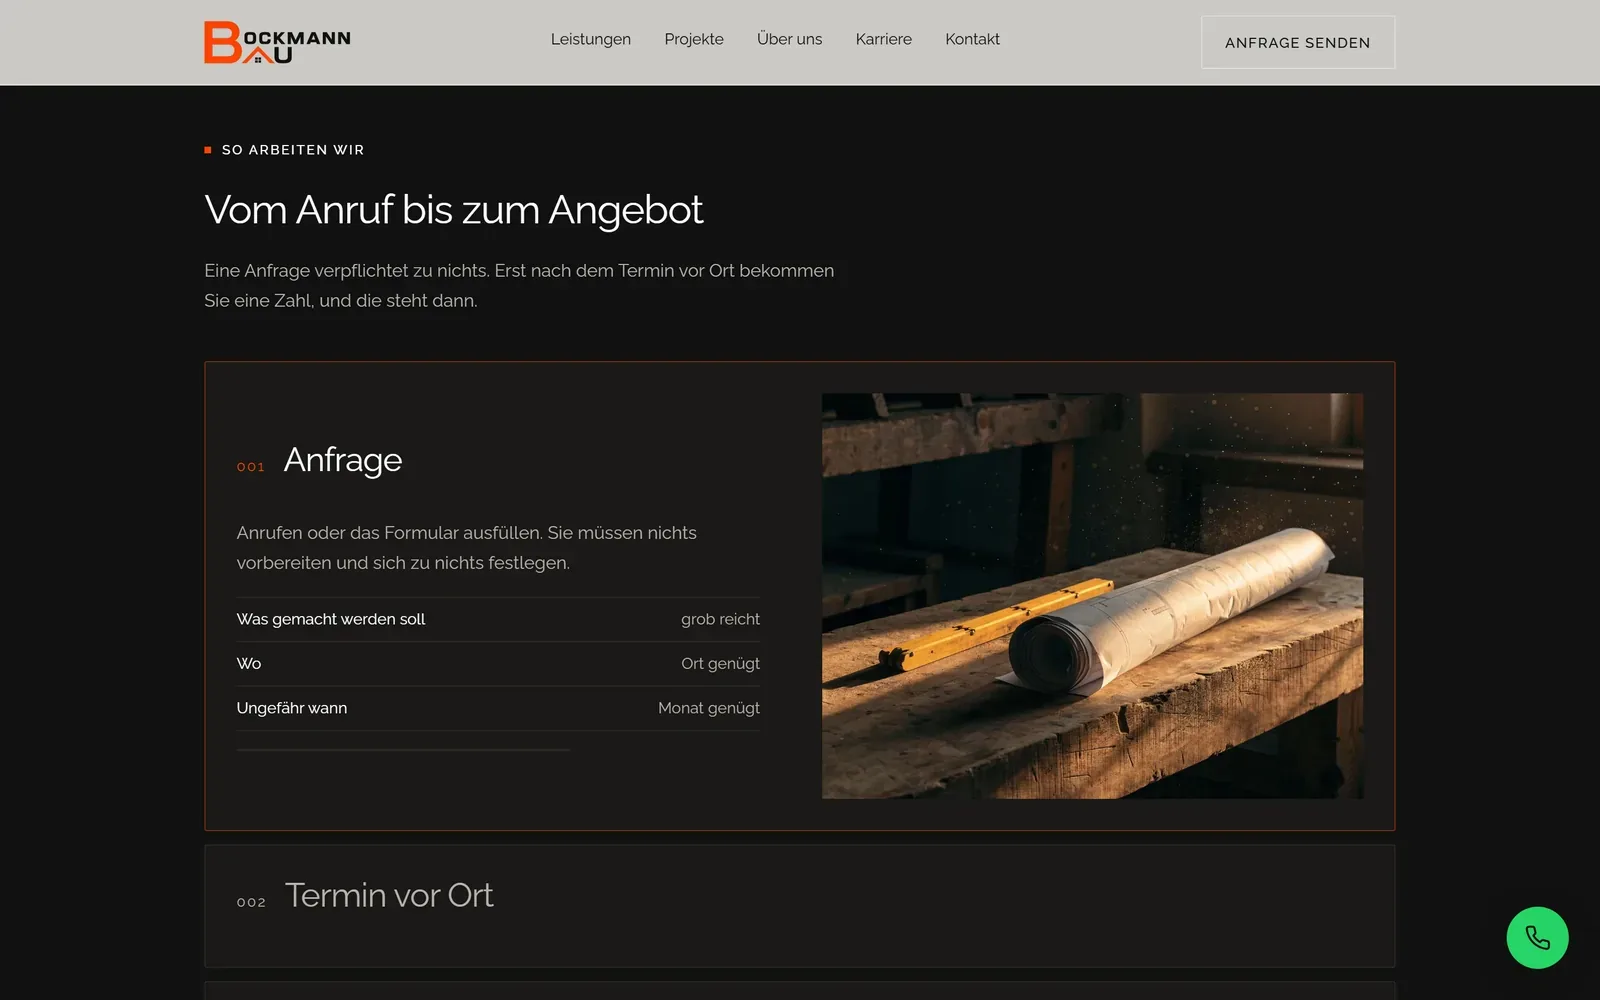Click the 'grob reicht' value
1600x1000 pixels.
pos(720,619)
